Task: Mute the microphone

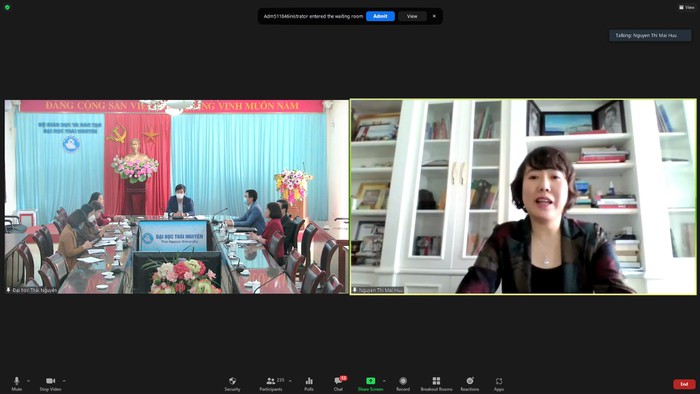Action: (17, 383)
